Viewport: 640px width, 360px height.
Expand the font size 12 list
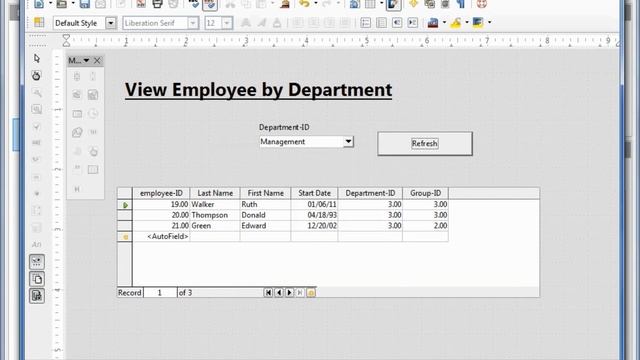pyautogui.click(x=227, y=23)
